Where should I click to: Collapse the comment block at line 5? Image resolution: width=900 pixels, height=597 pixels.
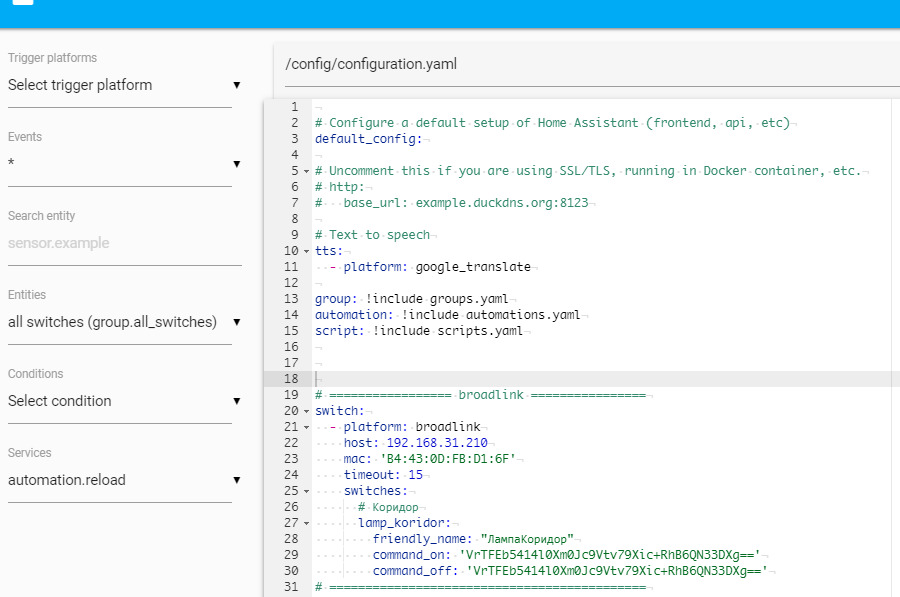tap(306, 171)
